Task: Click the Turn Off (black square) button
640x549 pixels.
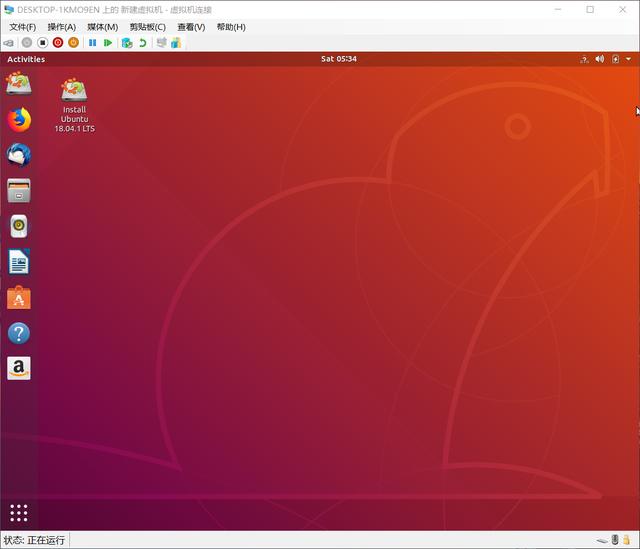Action: 42,42
